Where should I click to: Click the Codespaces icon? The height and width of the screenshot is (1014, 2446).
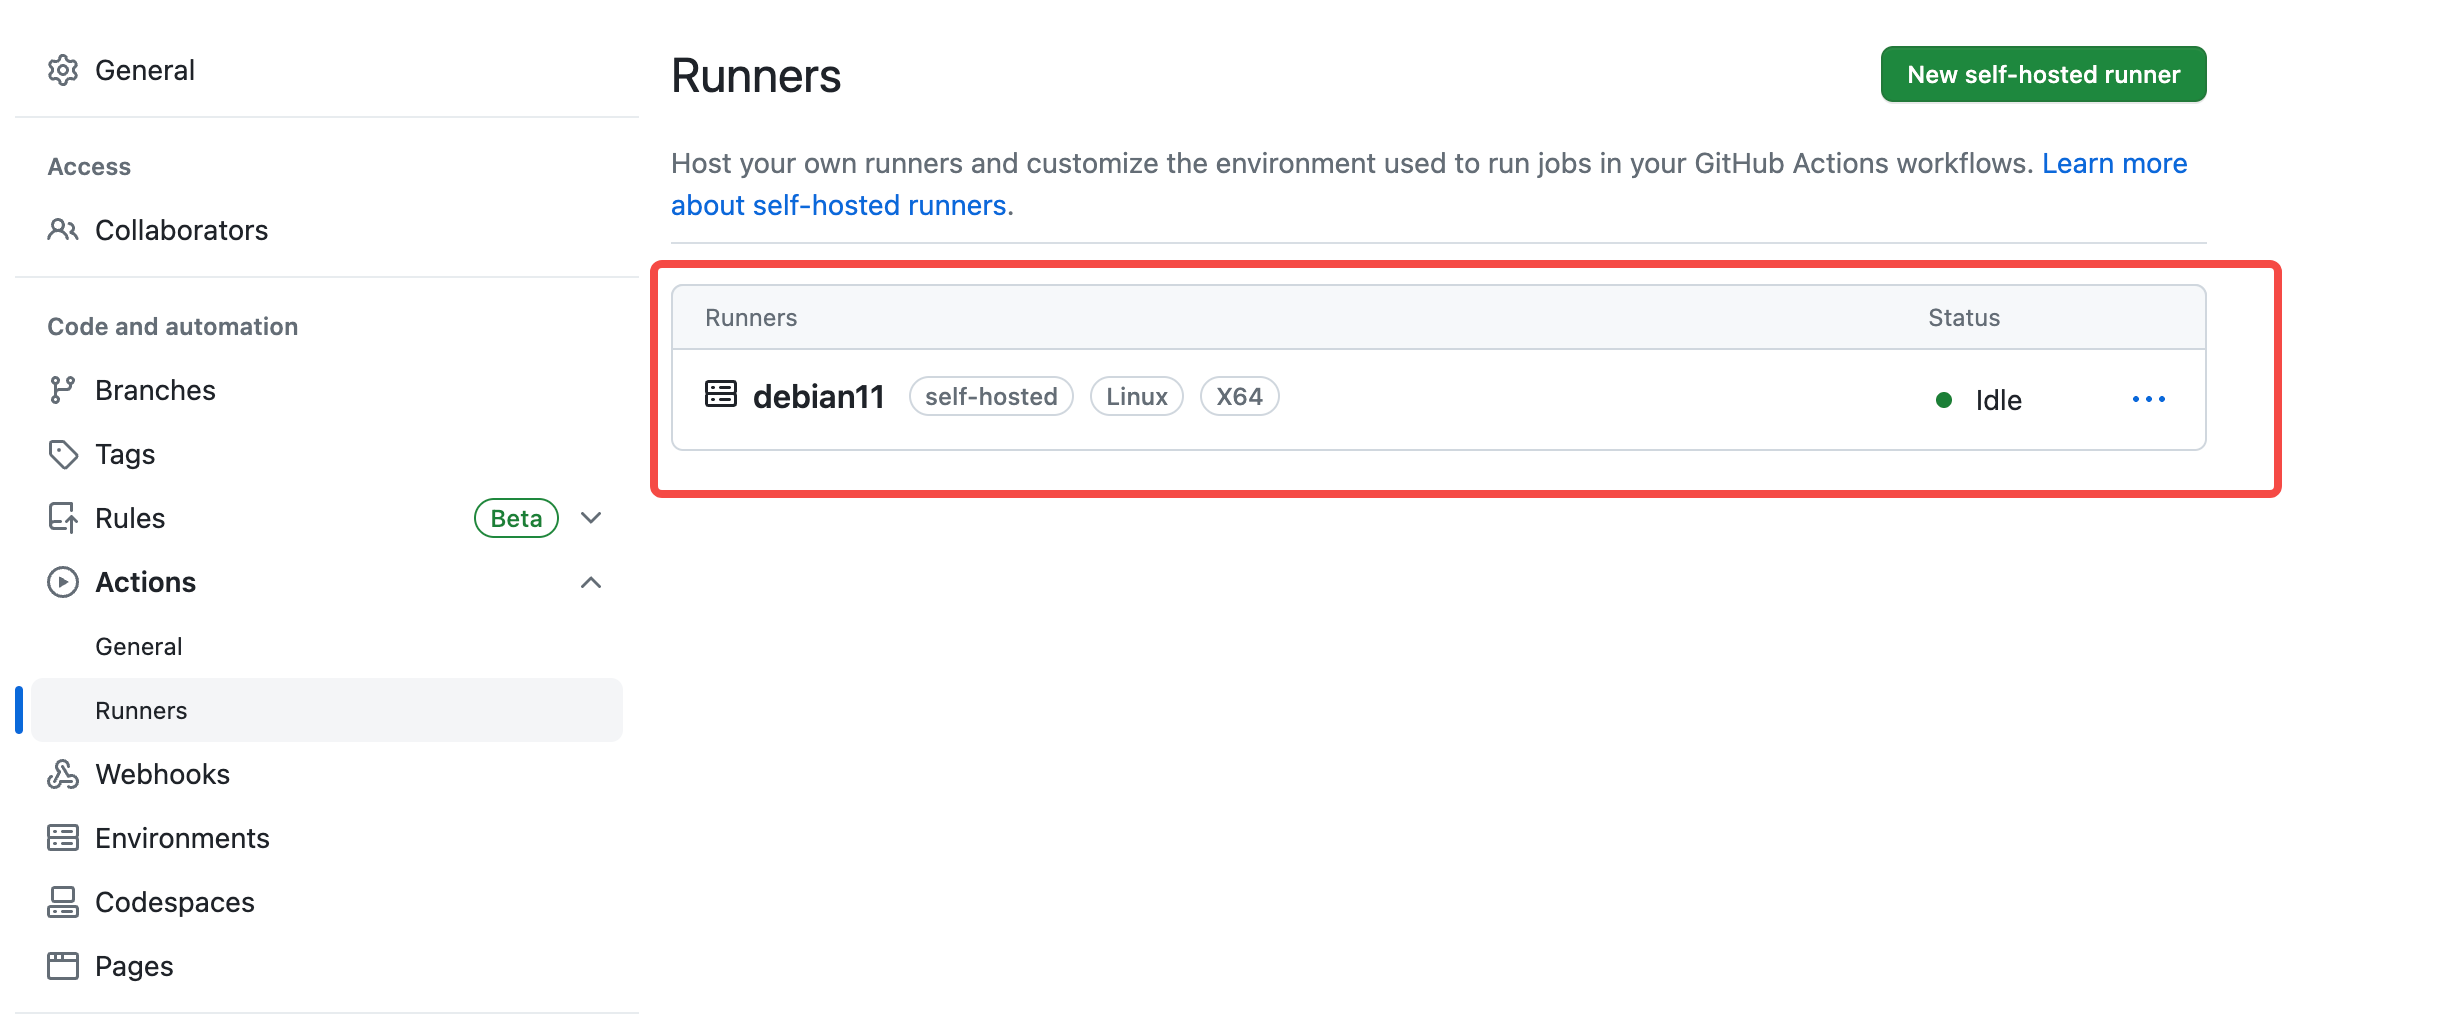(63, 902)
